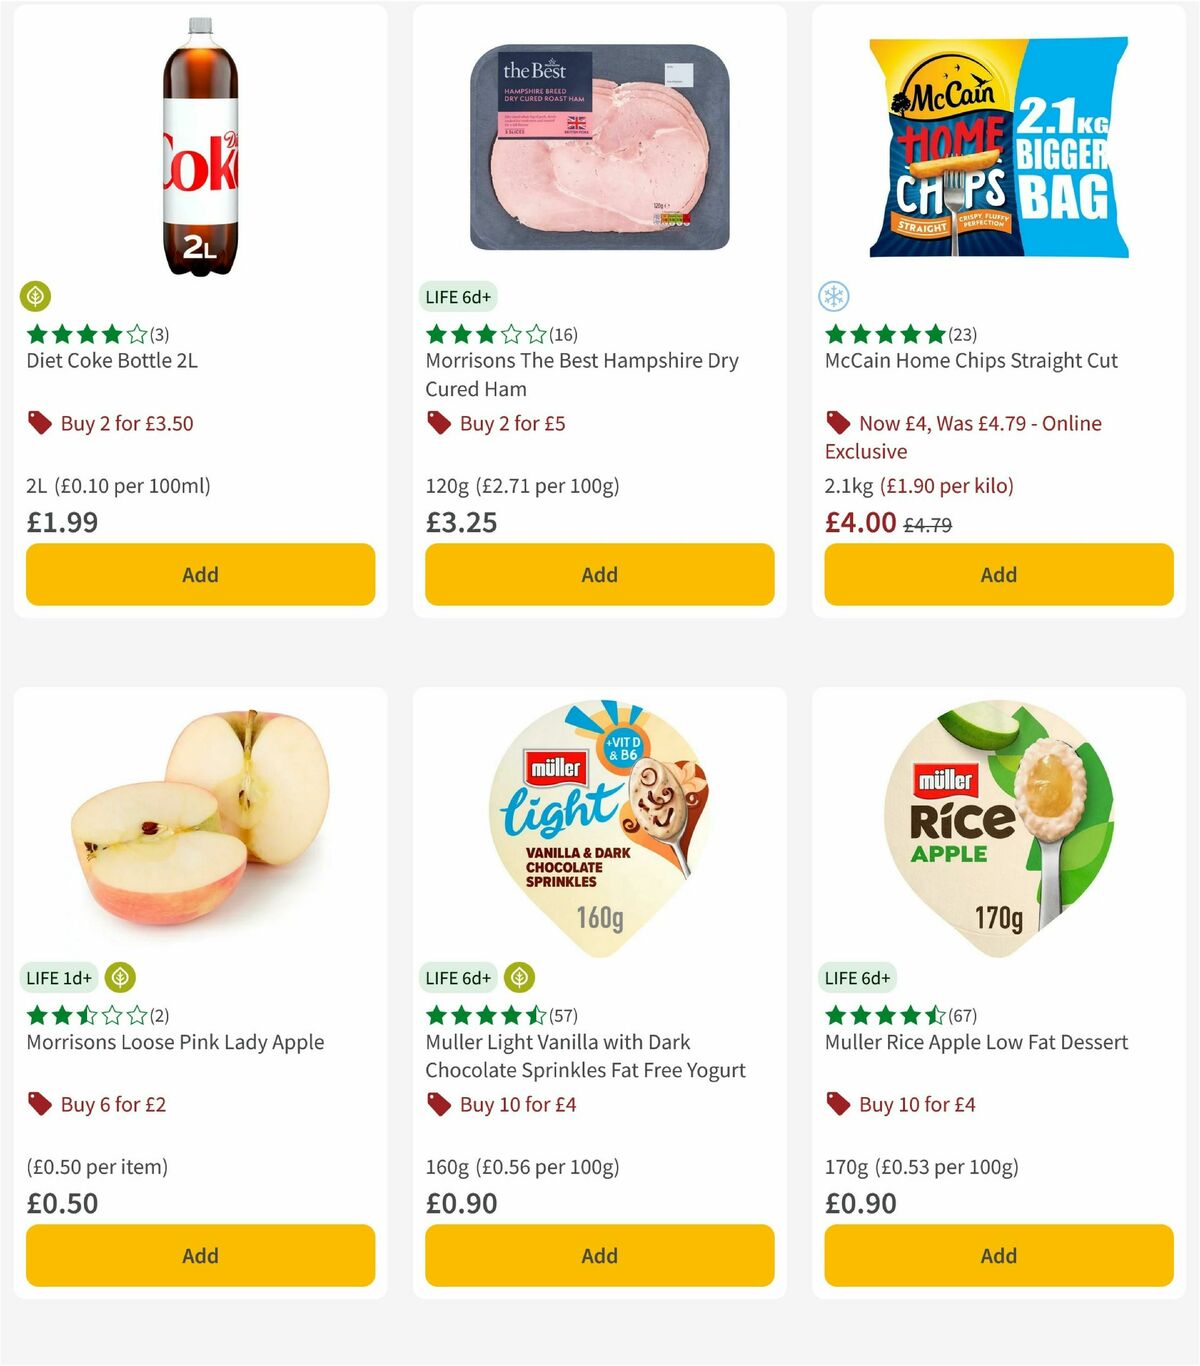
Task: Click the offer tag icon on 'Now £4, Was £4.79'
Action: click(838, 423)
